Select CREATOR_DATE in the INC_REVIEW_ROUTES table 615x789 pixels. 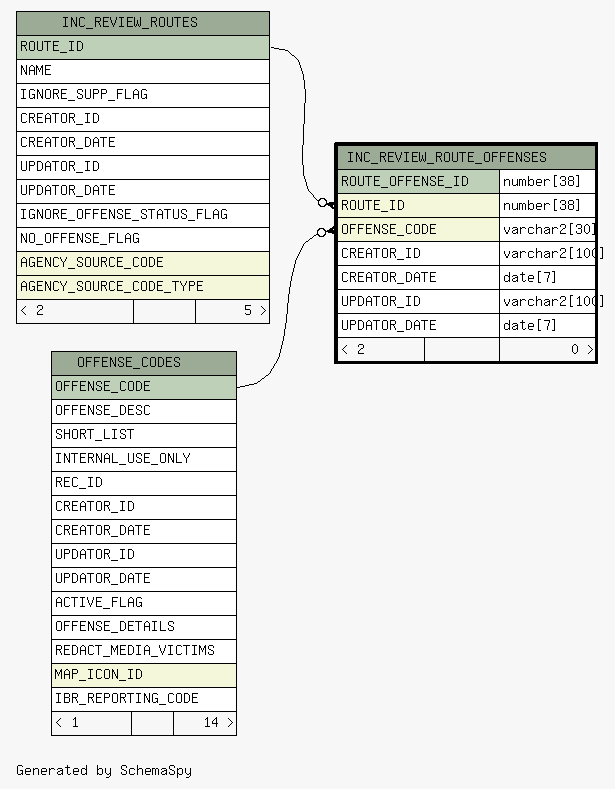pos(143,143)
